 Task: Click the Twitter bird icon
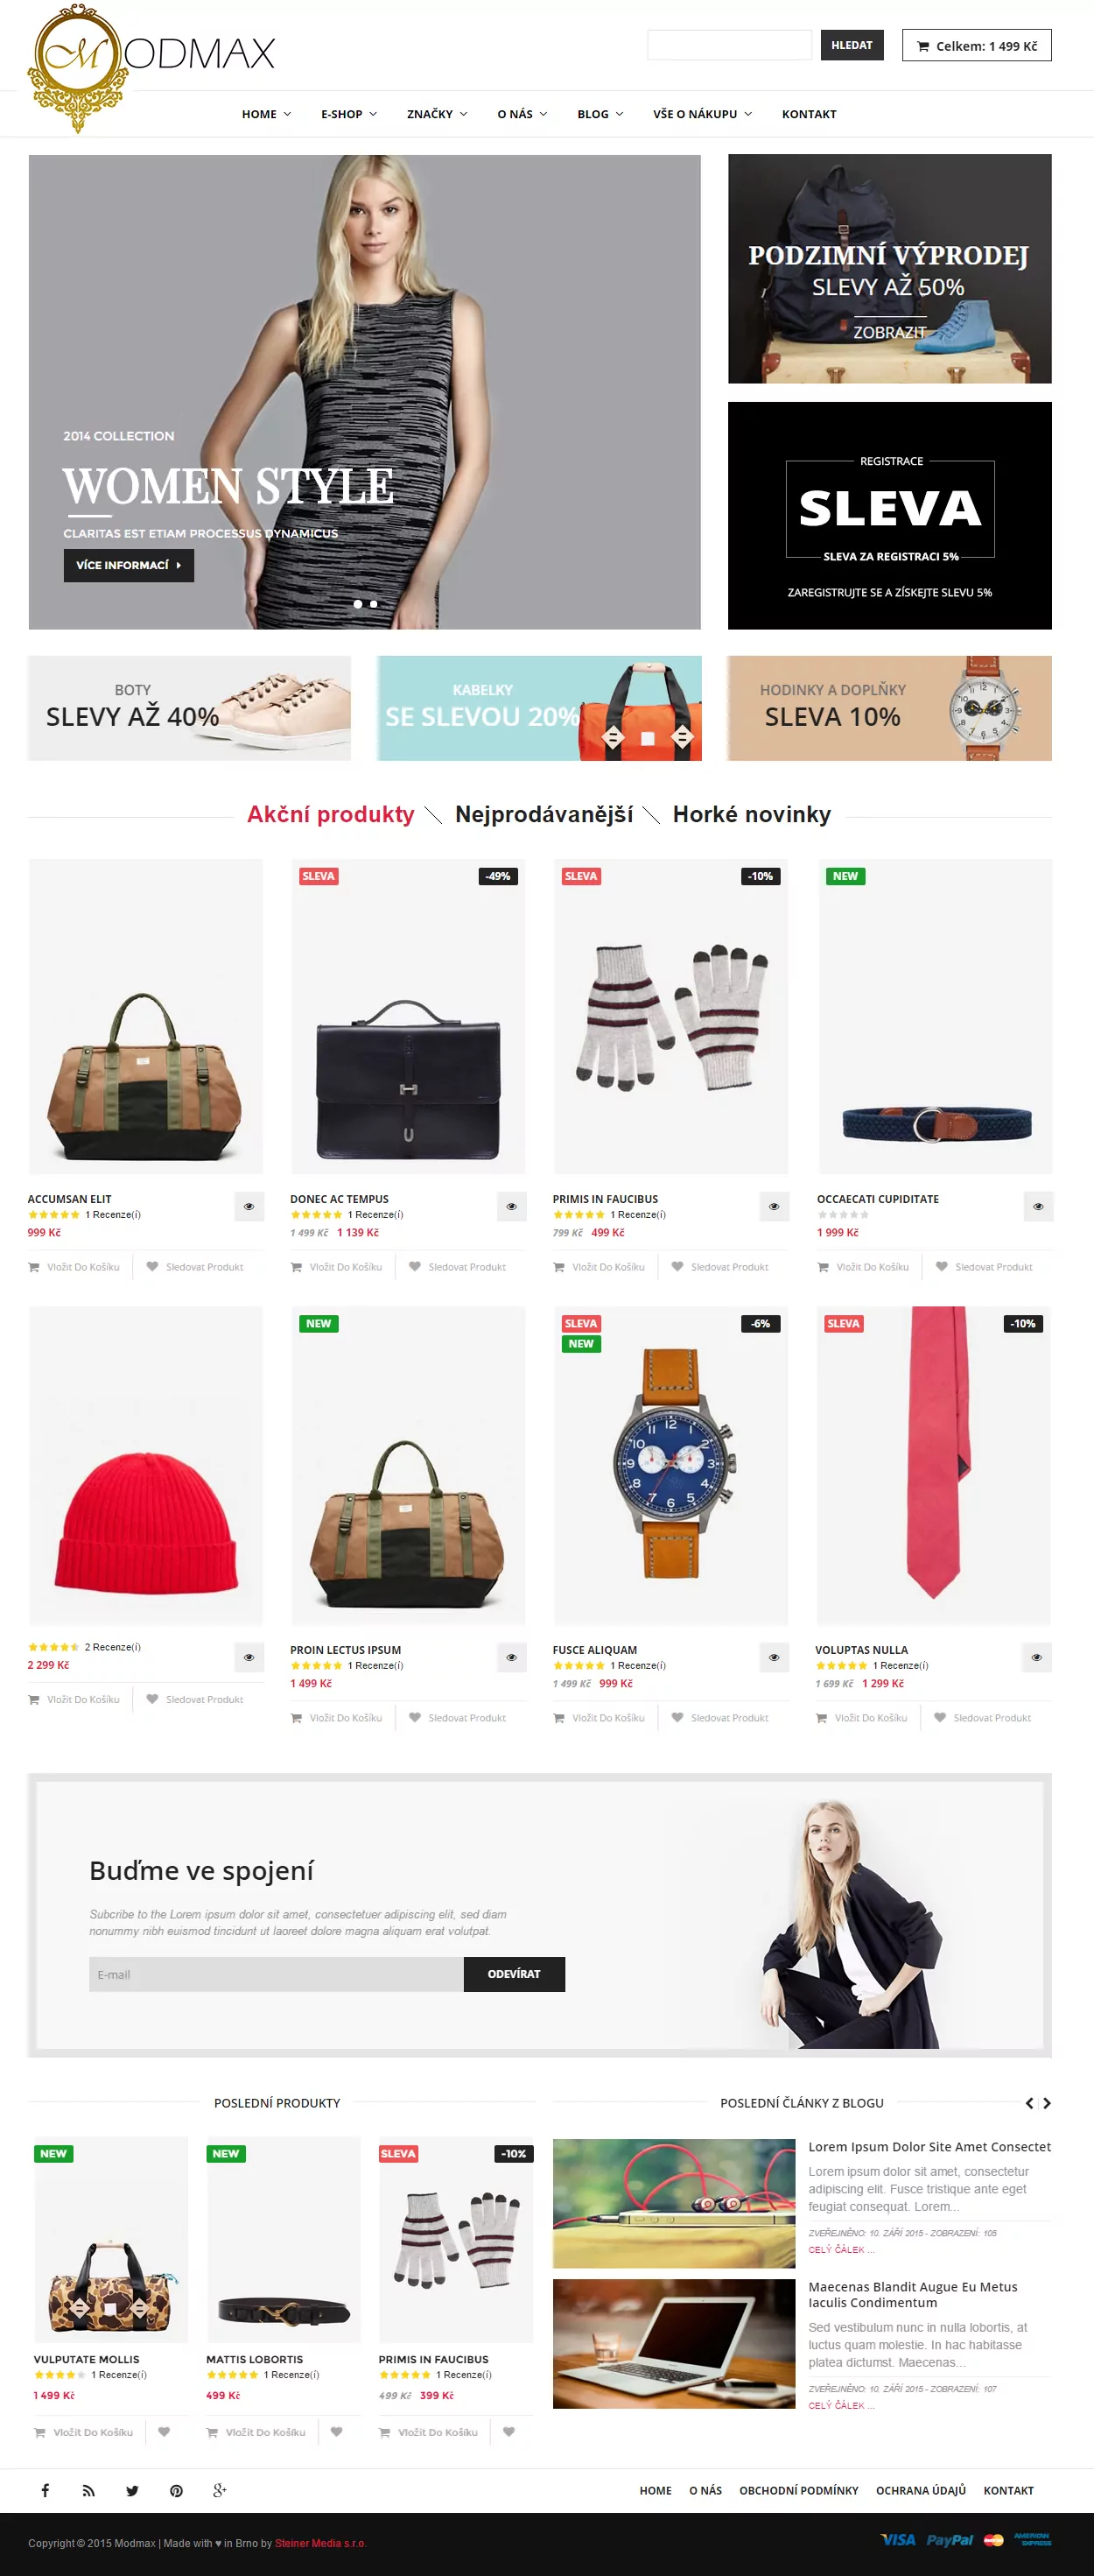[132, 2490]
